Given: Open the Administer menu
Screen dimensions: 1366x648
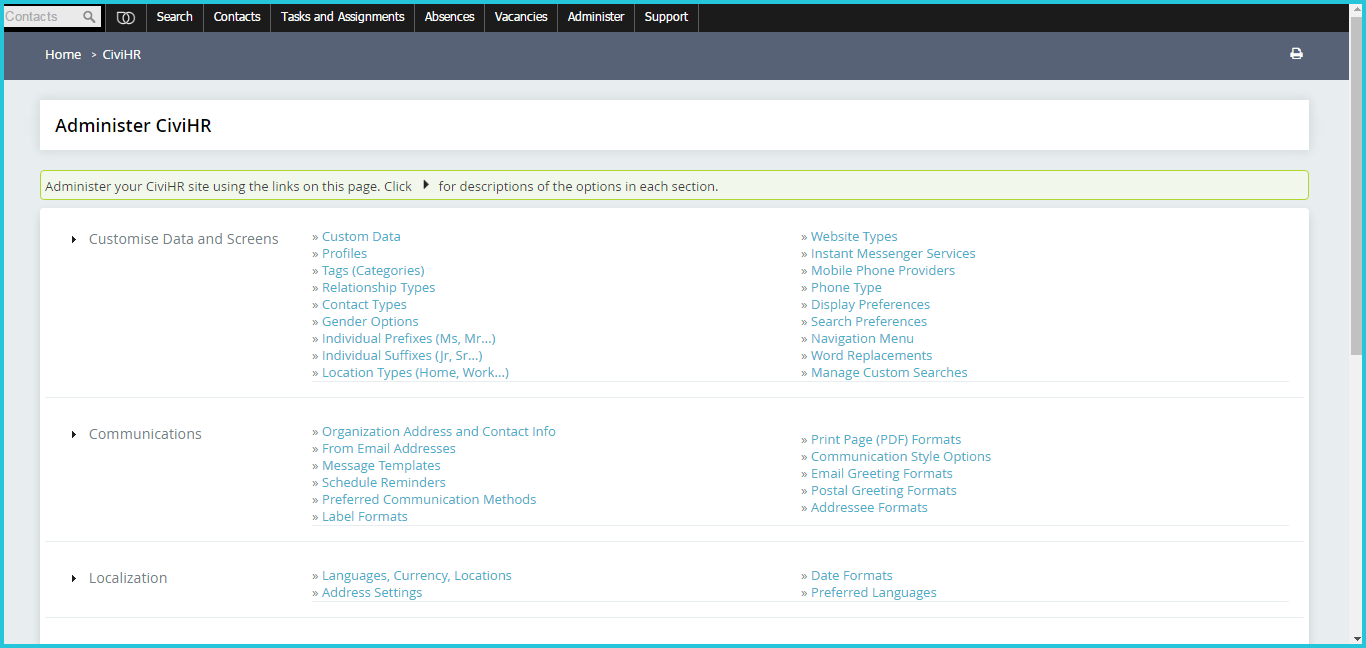Looking at the screenshot, I should [596, 17].
